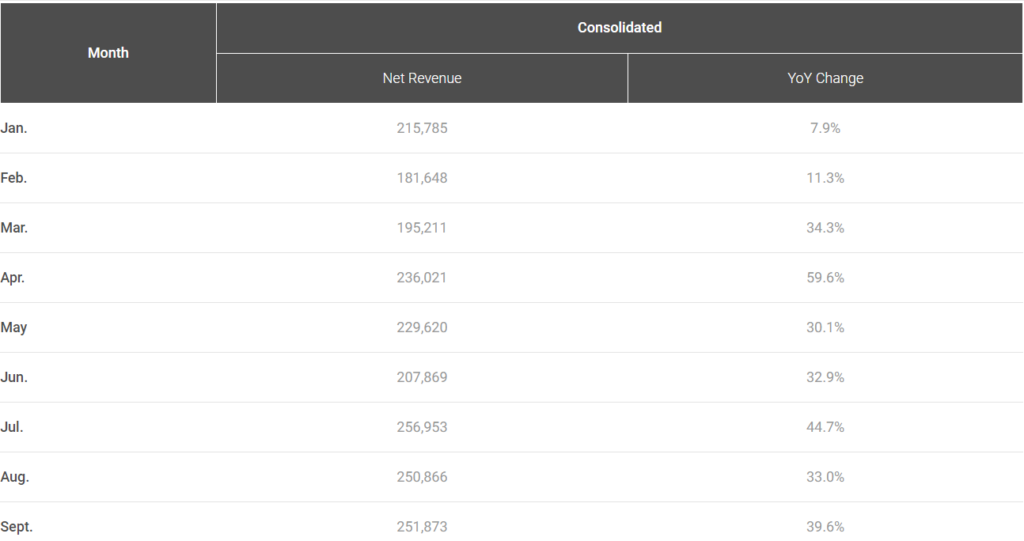Click February net revenue 181,648

point(422,178)
